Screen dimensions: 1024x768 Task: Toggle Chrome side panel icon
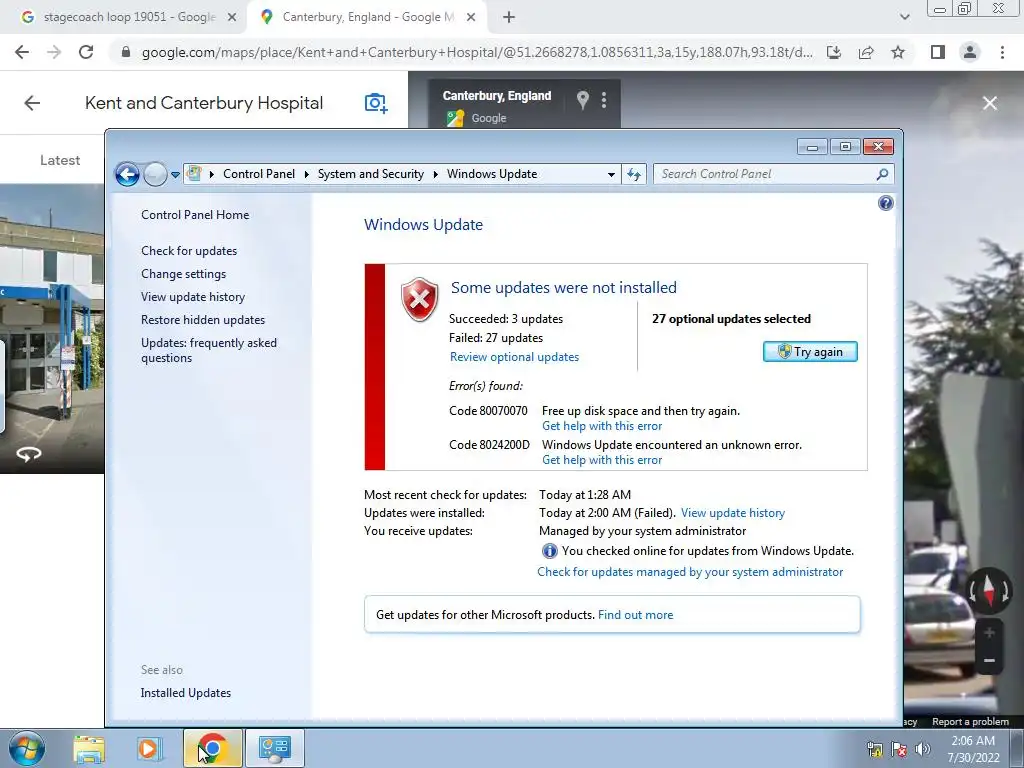click(938, 52)
